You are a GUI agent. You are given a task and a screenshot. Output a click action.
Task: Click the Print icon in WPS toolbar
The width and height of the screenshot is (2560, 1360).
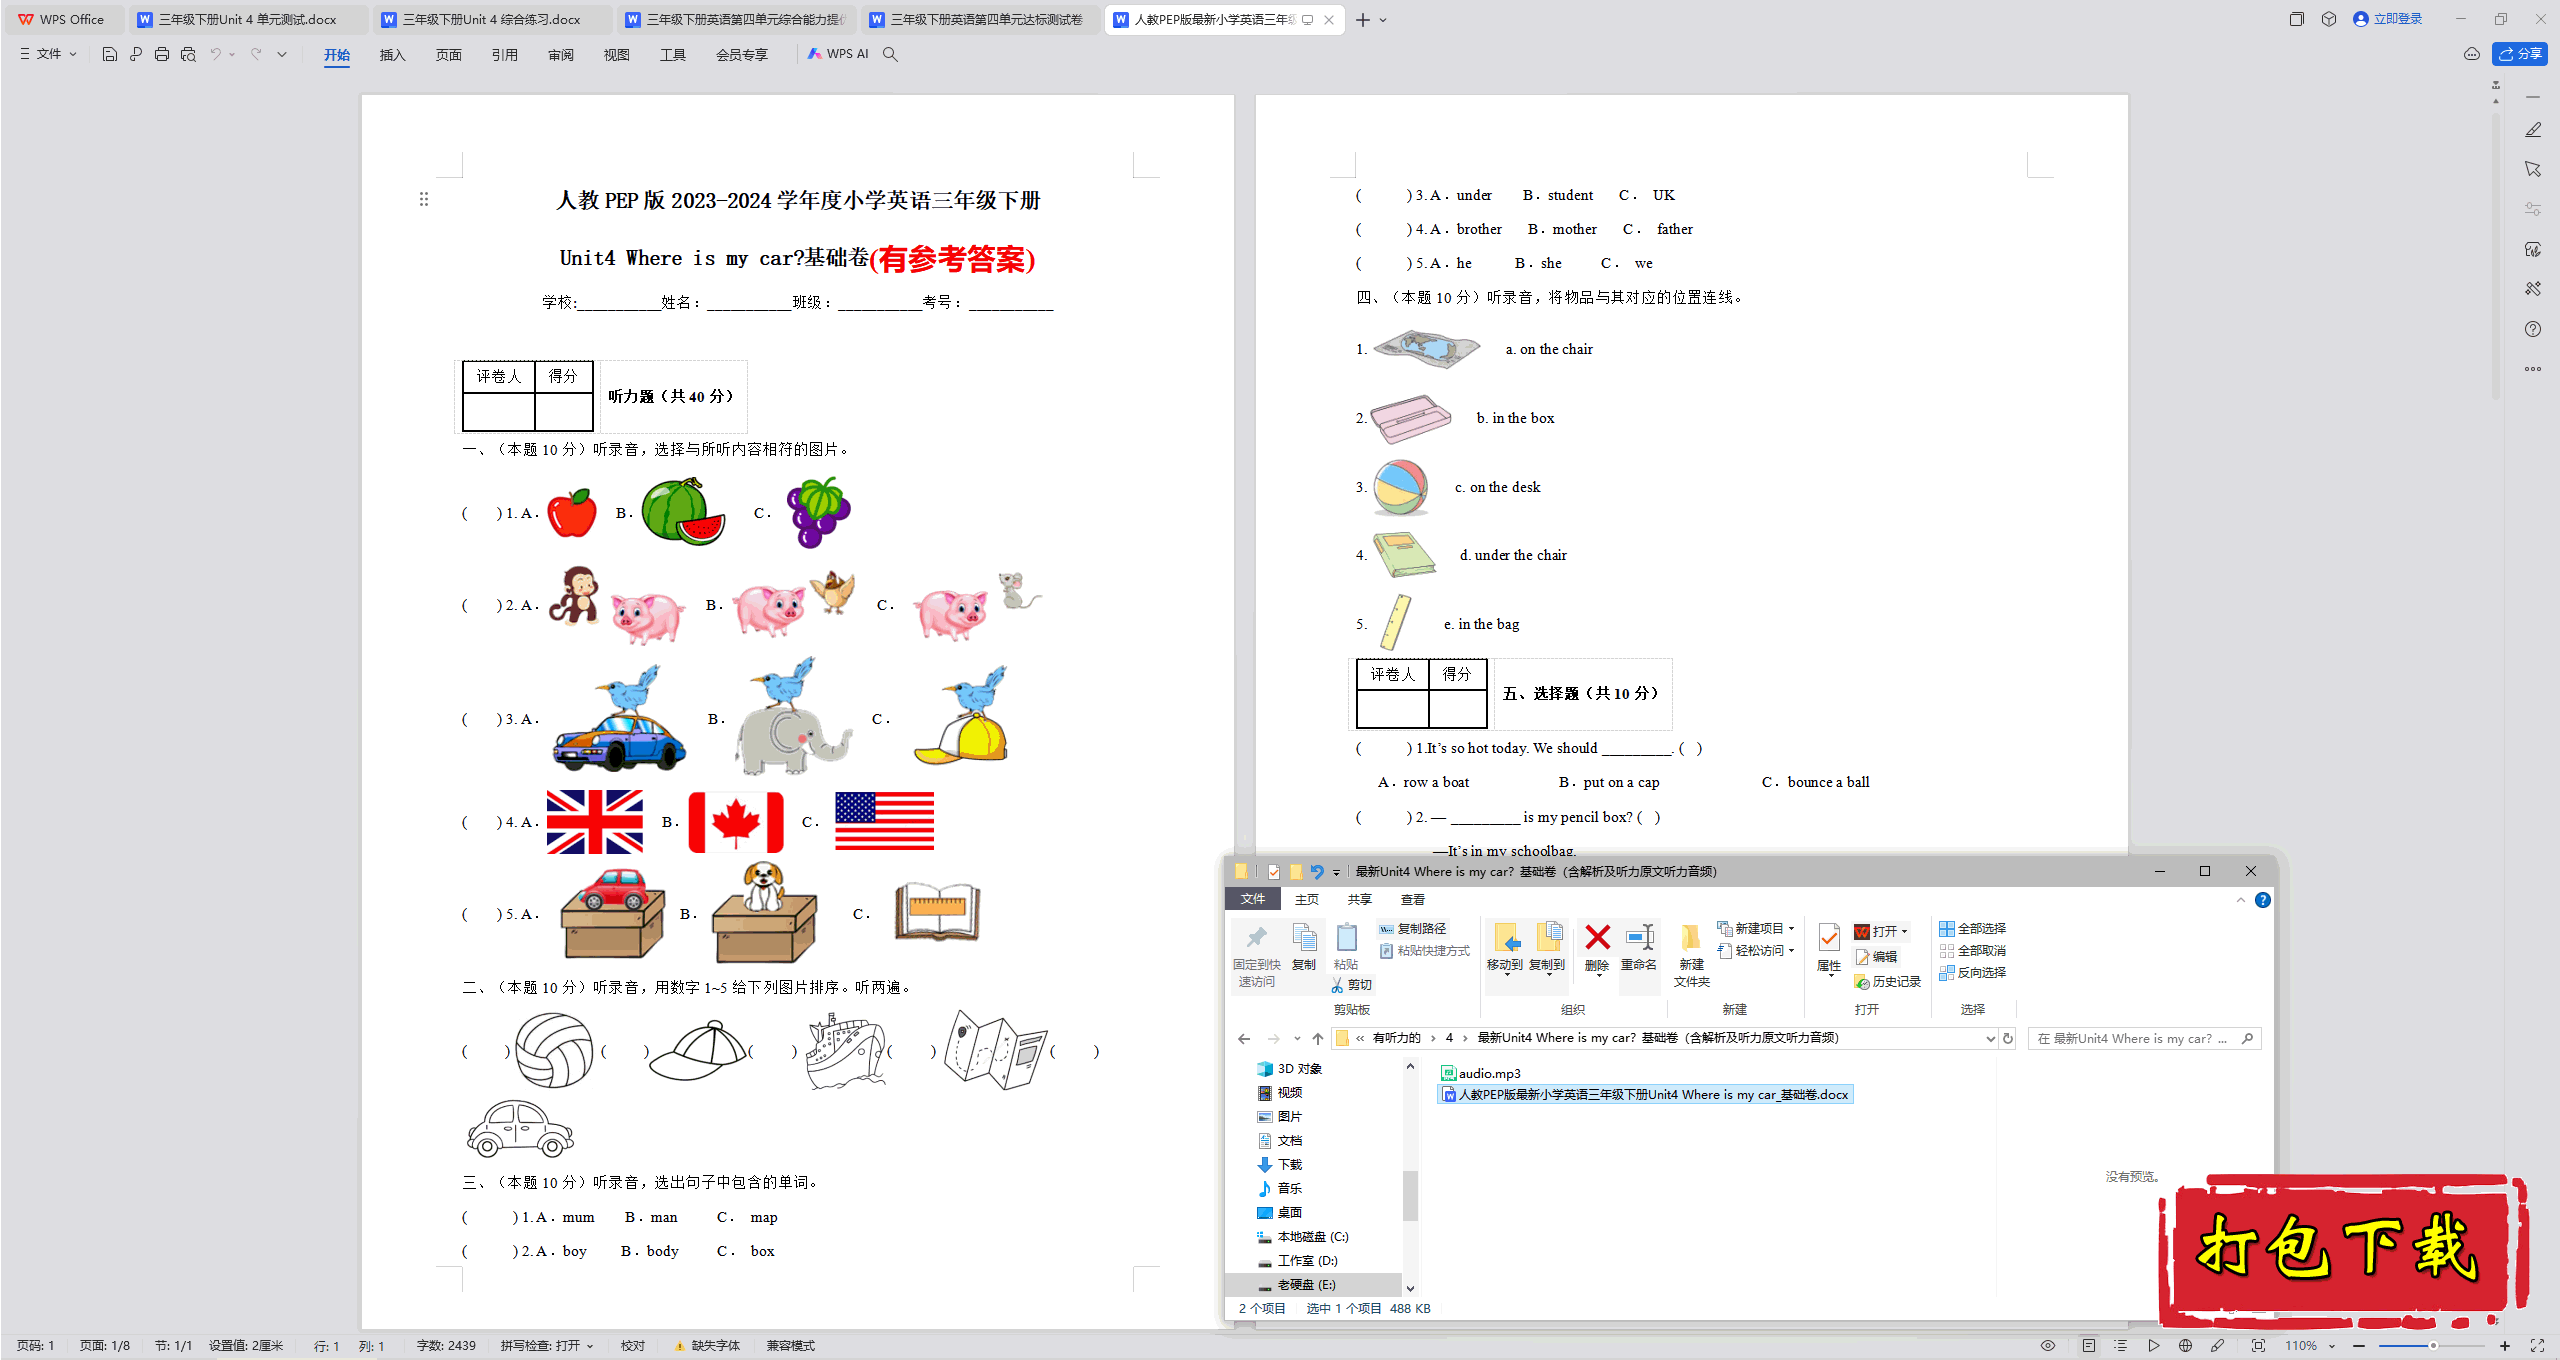coord(162,54)
